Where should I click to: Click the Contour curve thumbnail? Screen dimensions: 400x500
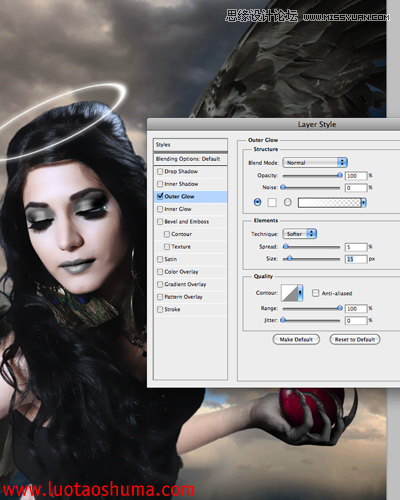pos(289,293)
